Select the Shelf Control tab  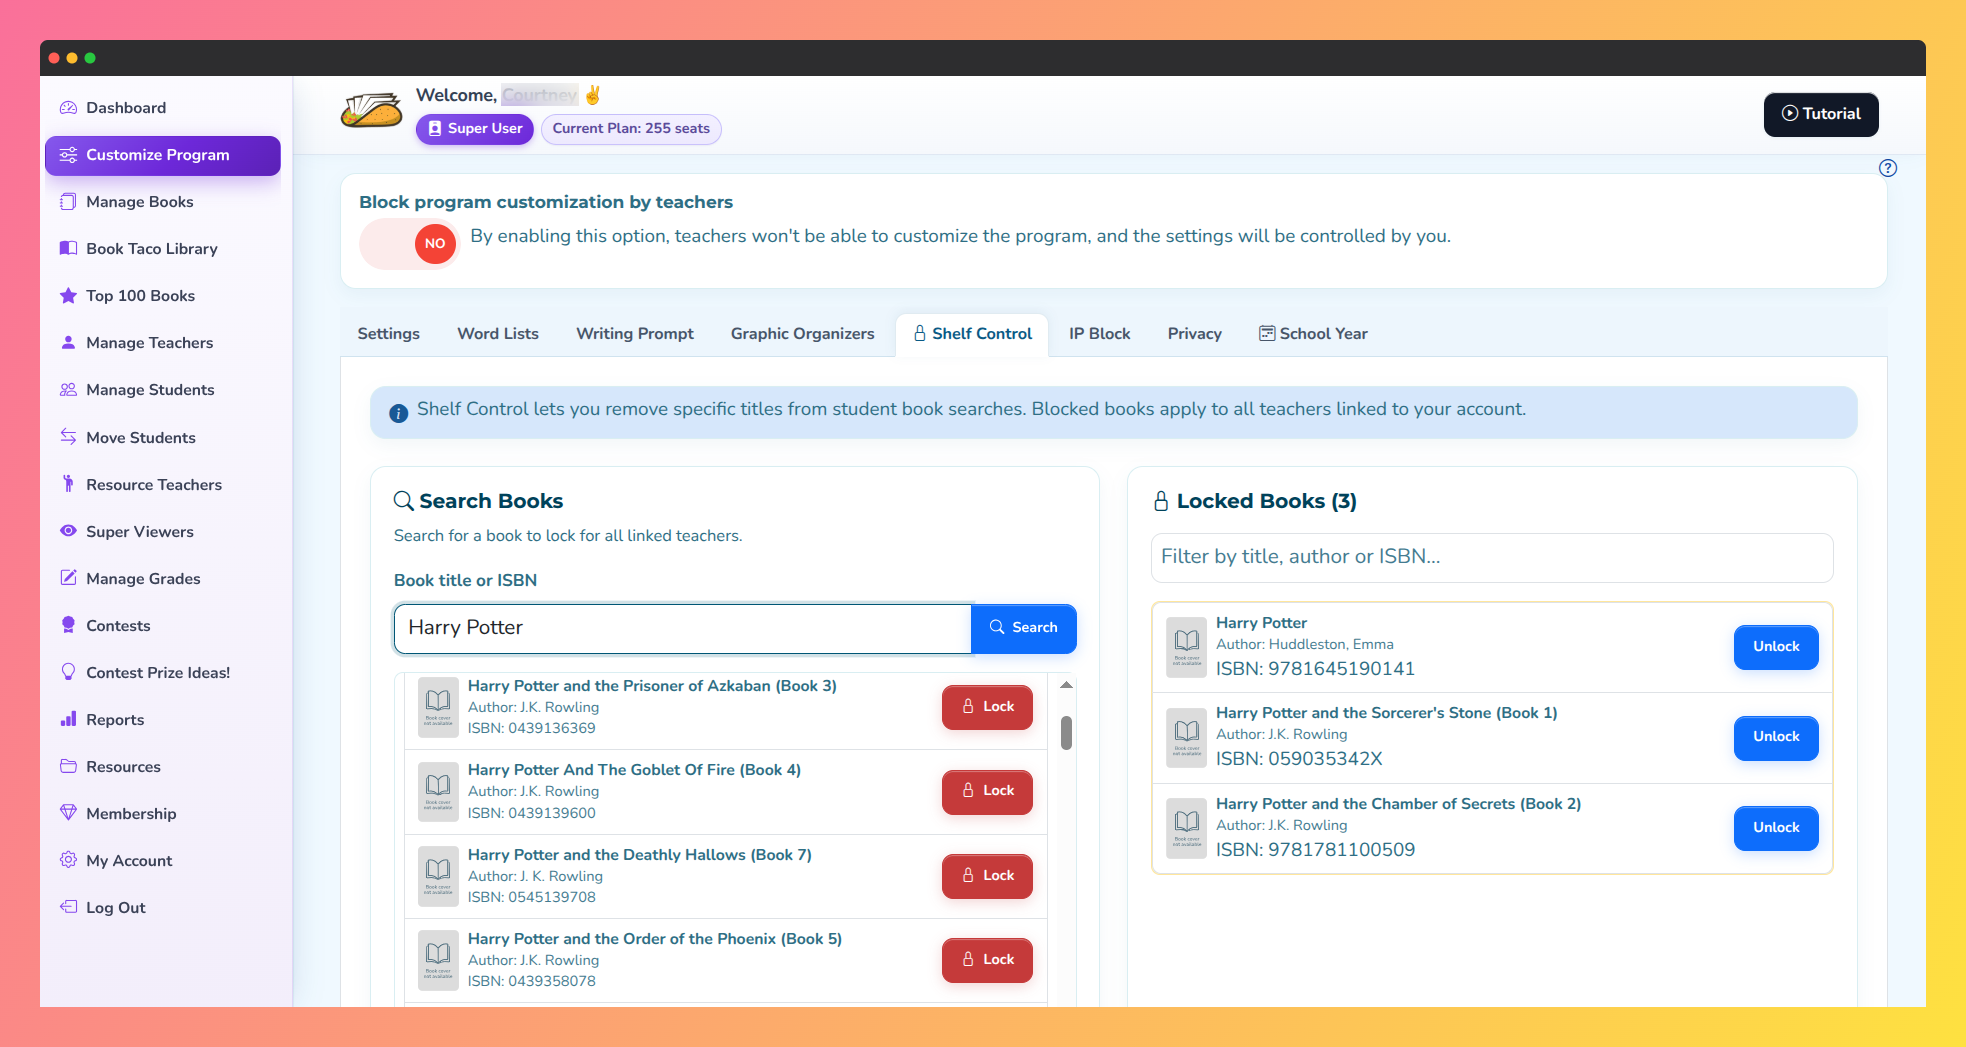pyautogui.click(x=972, y=334)
